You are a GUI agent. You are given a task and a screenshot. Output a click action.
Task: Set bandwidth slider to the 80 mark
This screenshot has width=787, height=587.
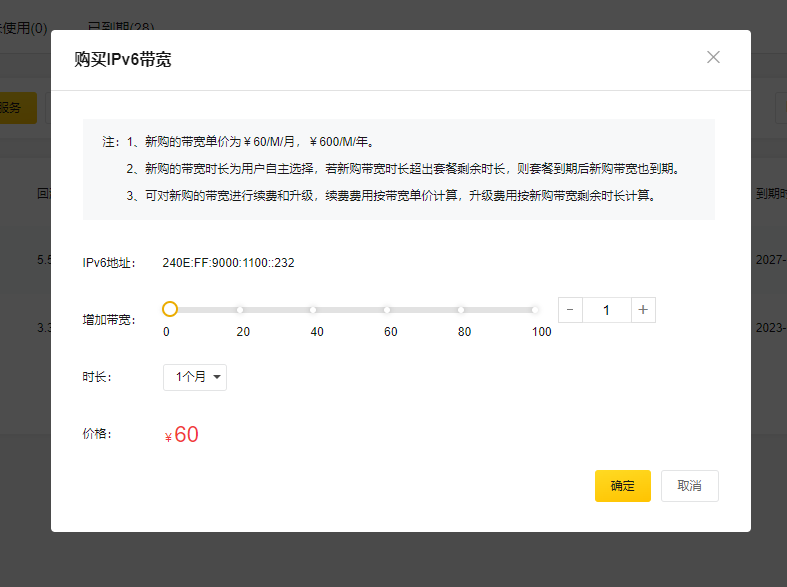coord(461,310)
